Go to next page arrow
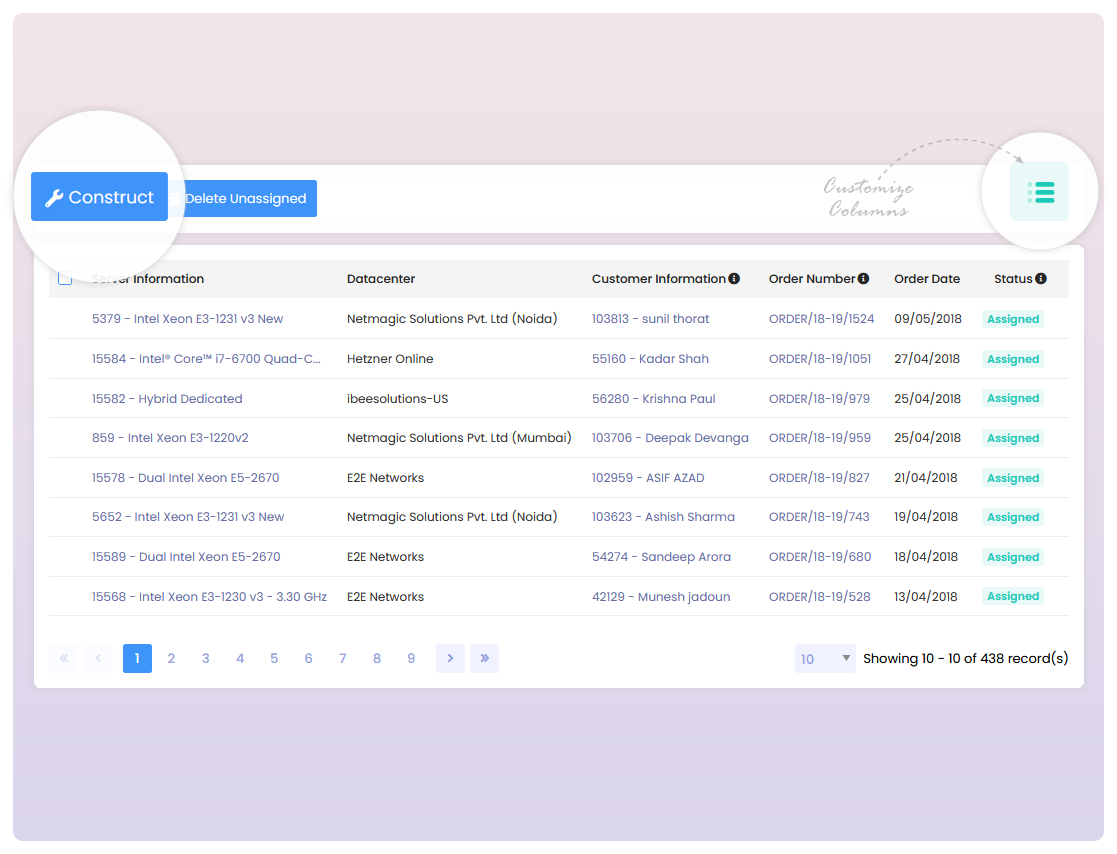 [450, 658]
